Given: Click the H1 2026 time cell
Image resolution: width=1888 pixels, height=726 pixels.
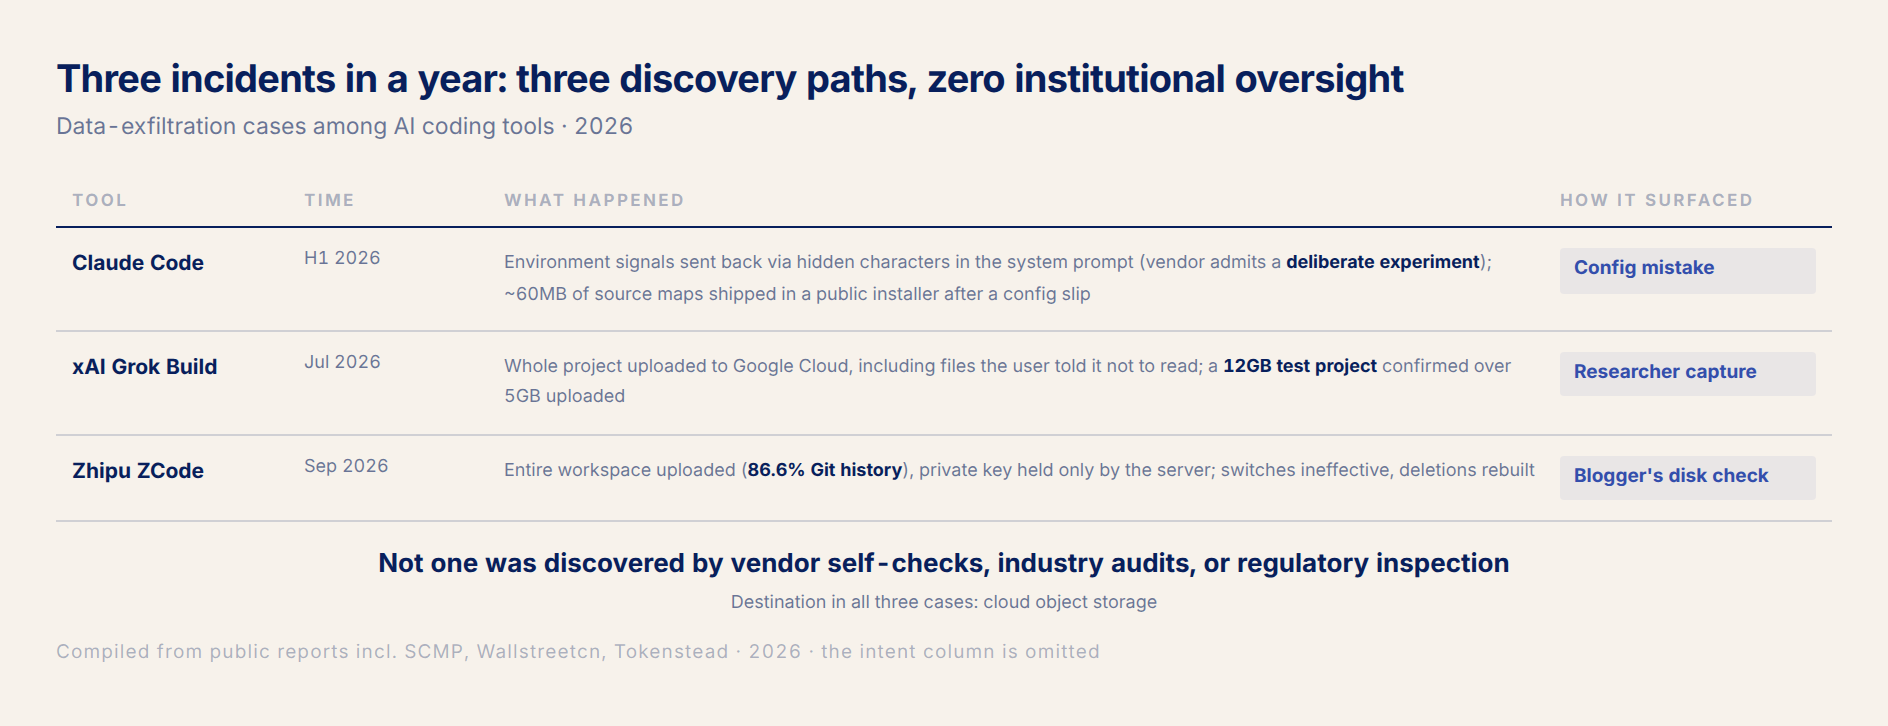Looking at the screenshot, I should pos(342,258).
